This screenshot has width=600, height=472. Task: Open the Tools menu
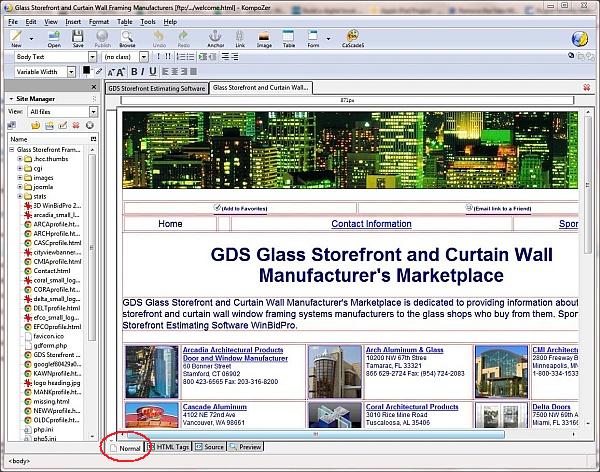click(148, 22)
